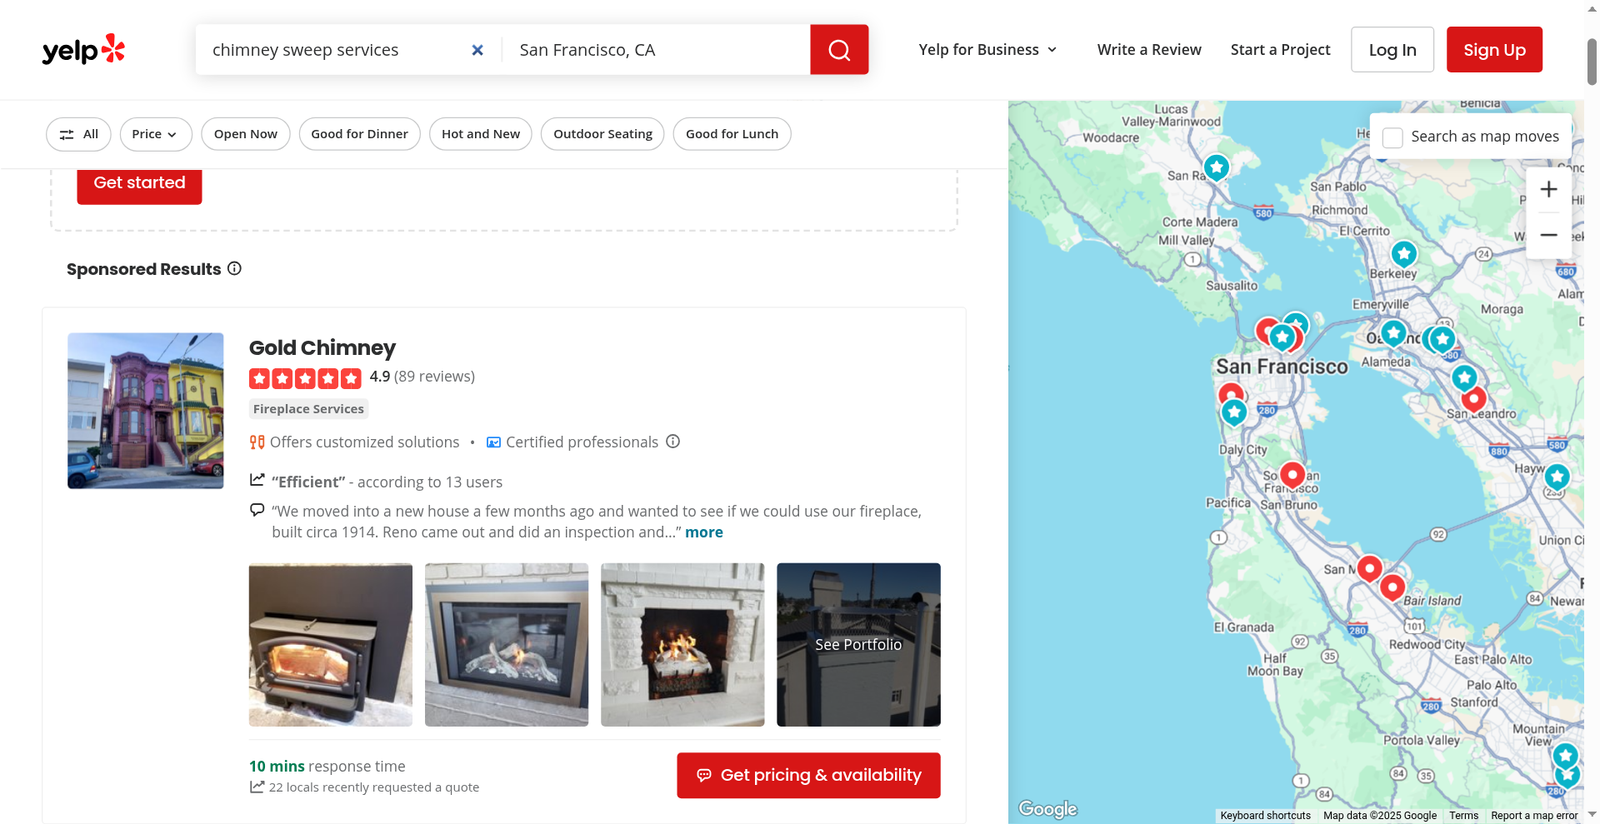Click the 89 reviews count text
The height and width of the screenshot is (824, 1600).
click(x=434, y=376)
